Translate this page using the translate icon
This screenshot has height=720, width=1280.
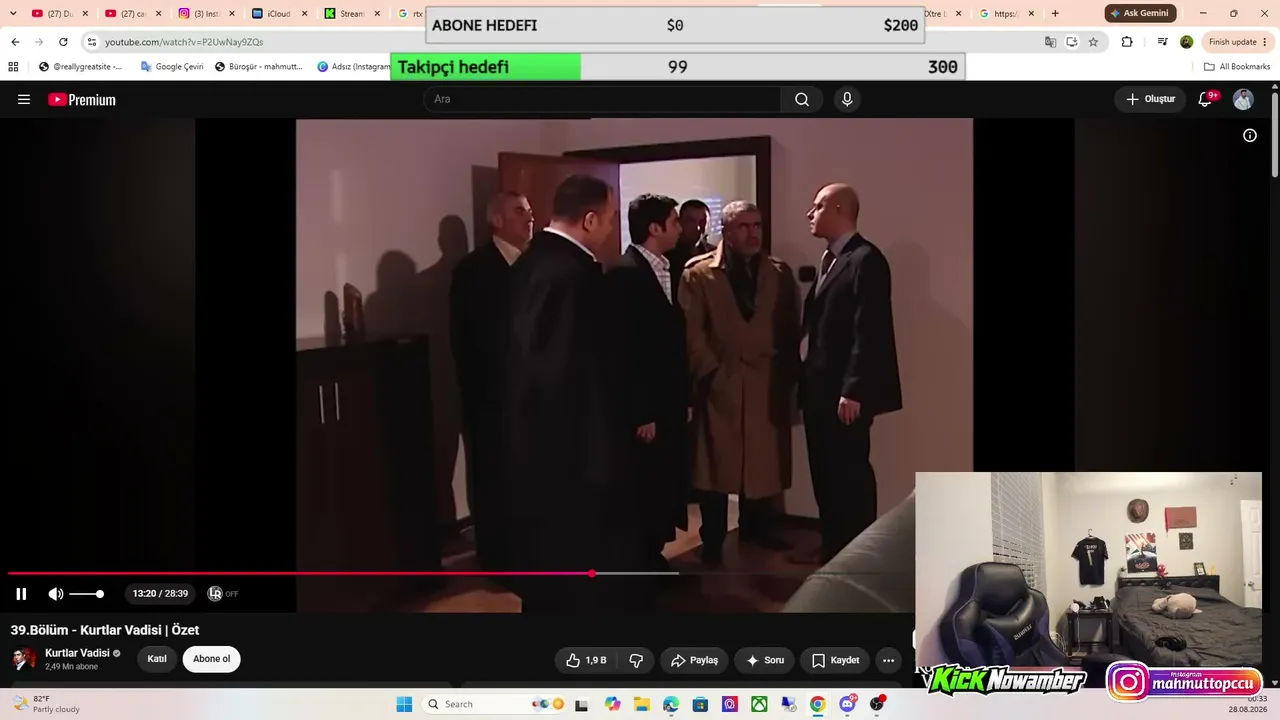(1050, 42)
